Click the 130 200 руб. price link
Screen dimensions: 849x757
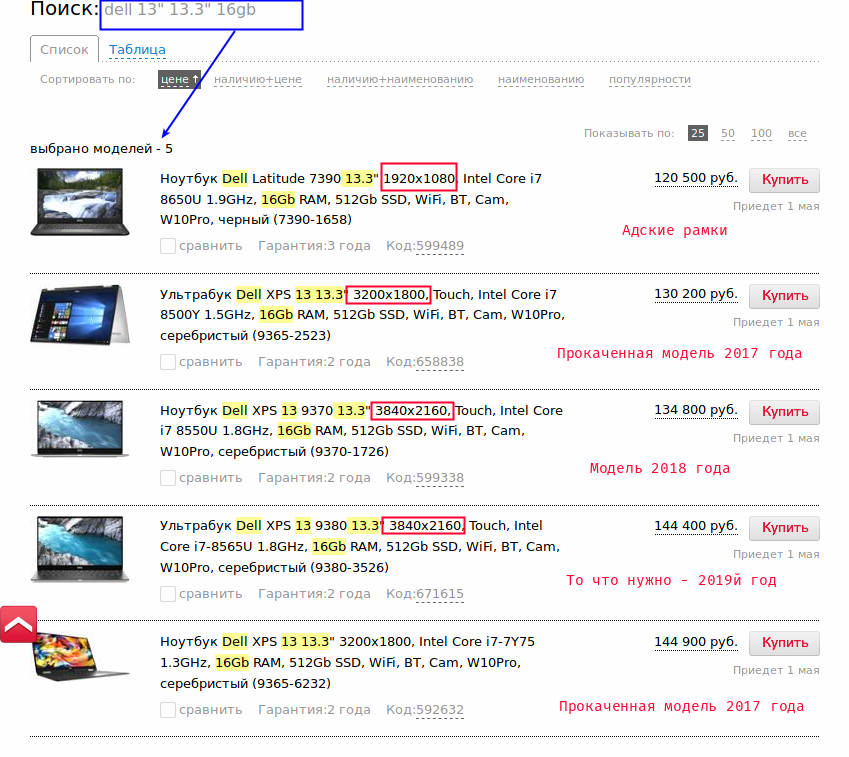tap(696, 294)
